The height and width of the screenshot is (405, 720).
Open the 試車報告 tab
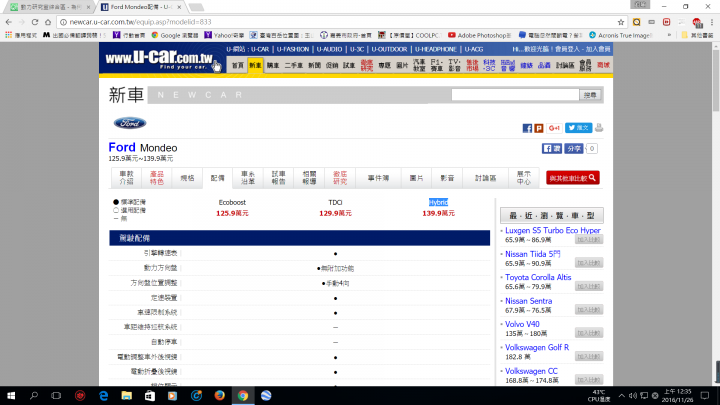tap(278, 178)
